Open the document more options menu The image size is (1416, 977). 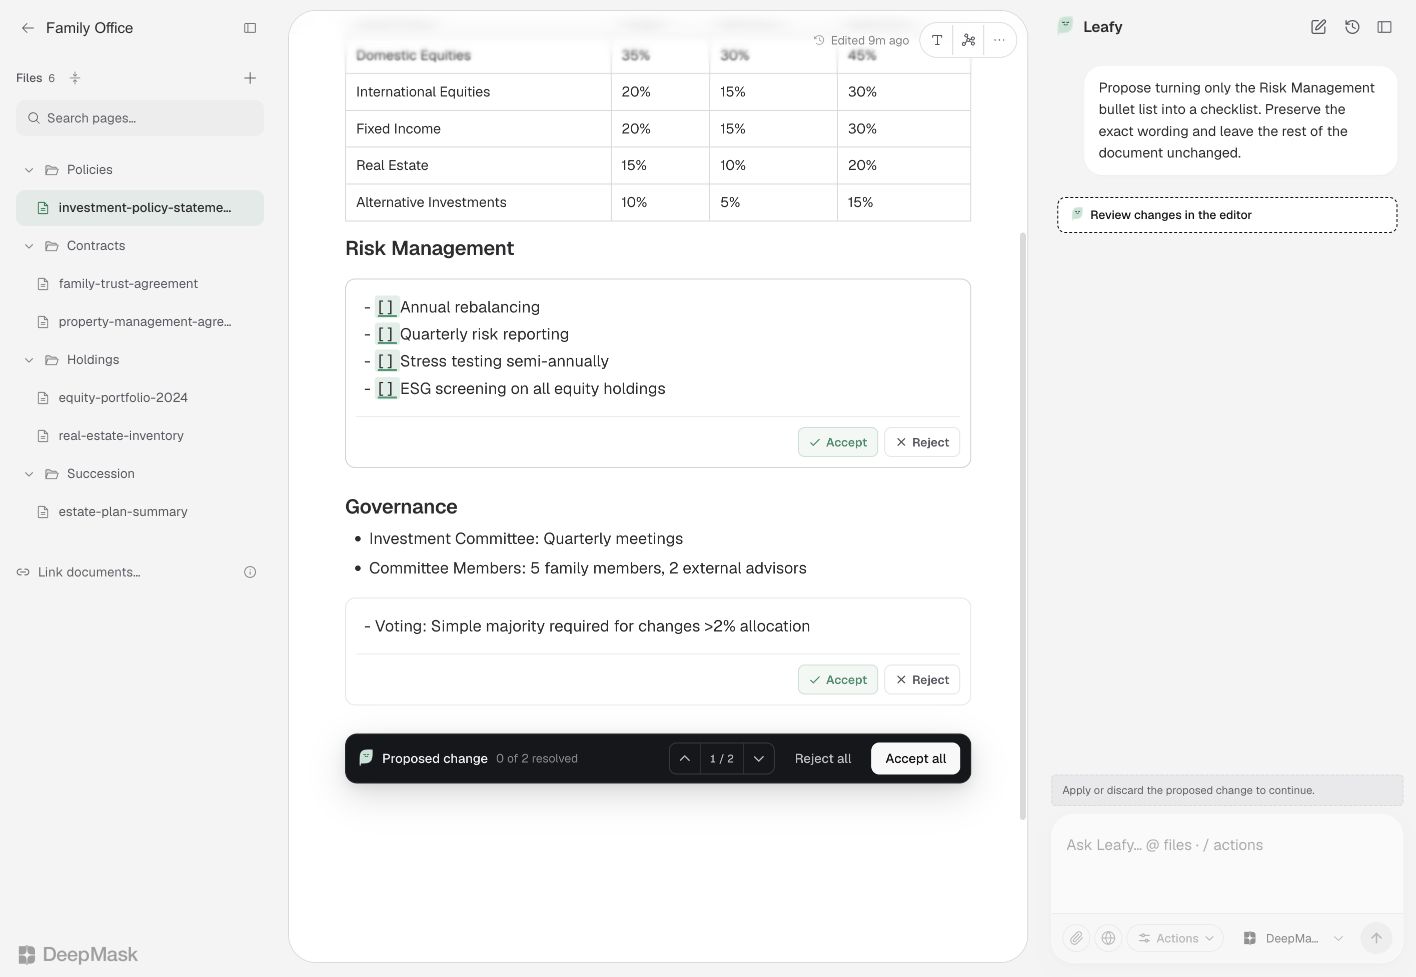[999, 40]
